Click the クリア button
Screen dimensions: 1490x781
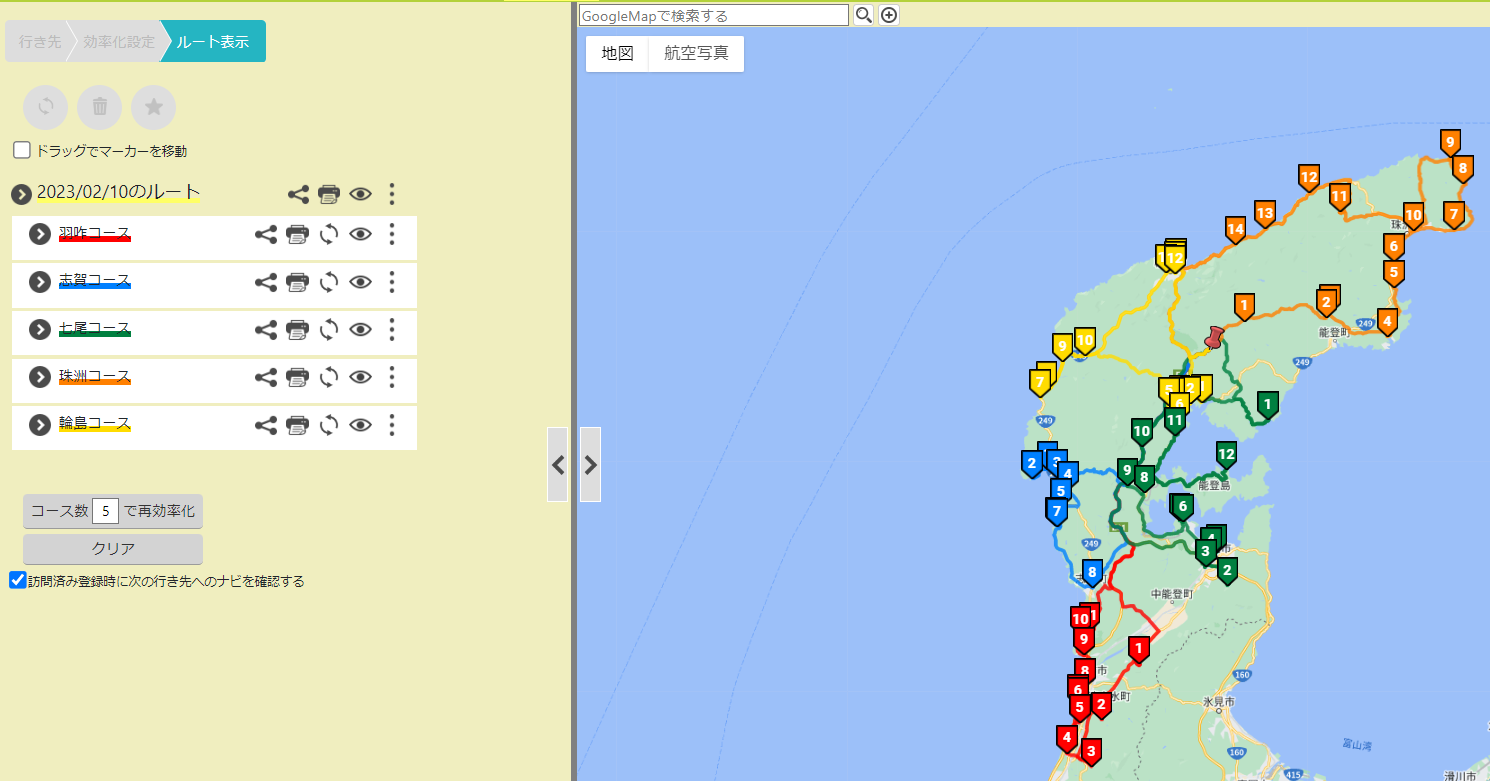tap(113, 549)
